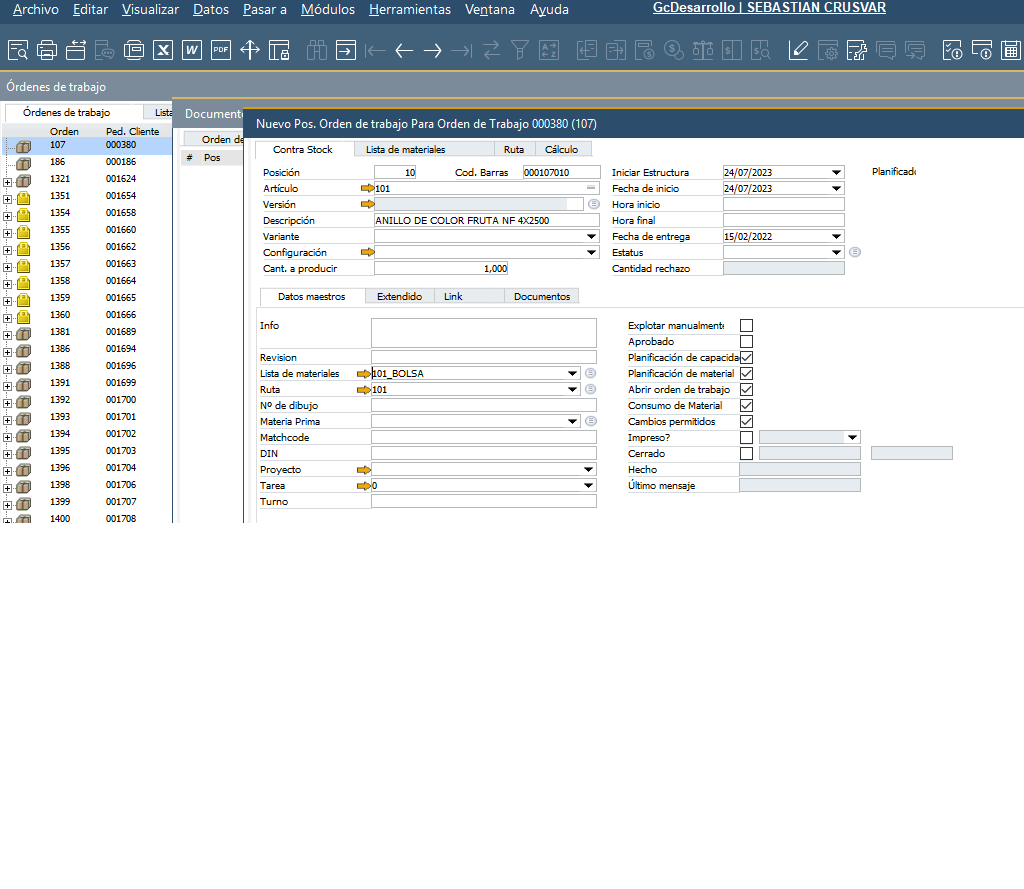Click the Refresh record toolbar icon
This screenshot has height=889, width=1024.
tap(491, 50)
